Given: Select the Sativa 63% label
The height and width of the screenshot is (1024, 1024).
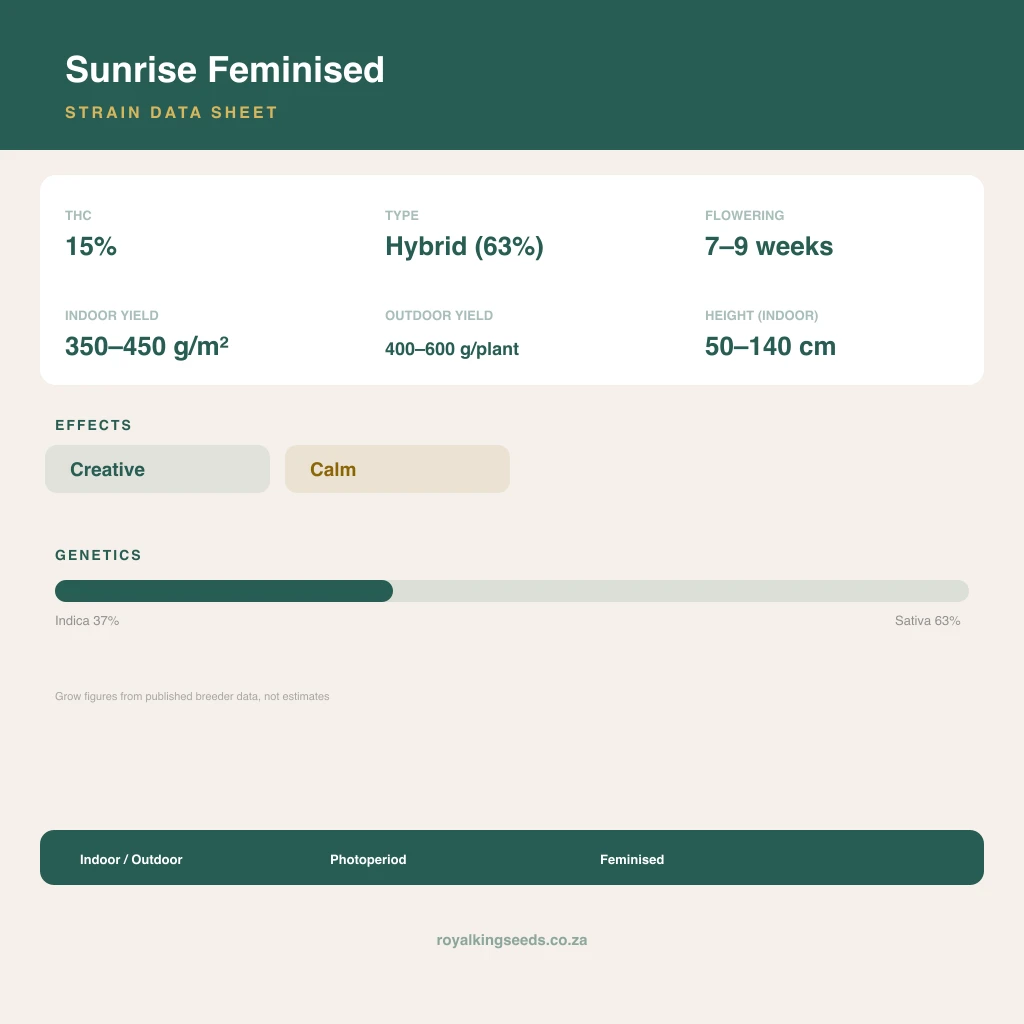Looking at the screenshot, I should pyautogui.click(x=927, y=620).
